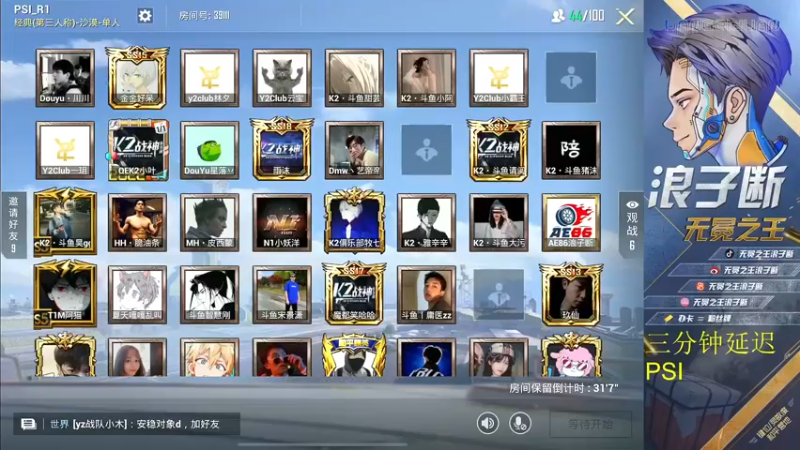Take the empty slot left of 玖仙
This screenshot has width=800, height=450.
[498, 294]
